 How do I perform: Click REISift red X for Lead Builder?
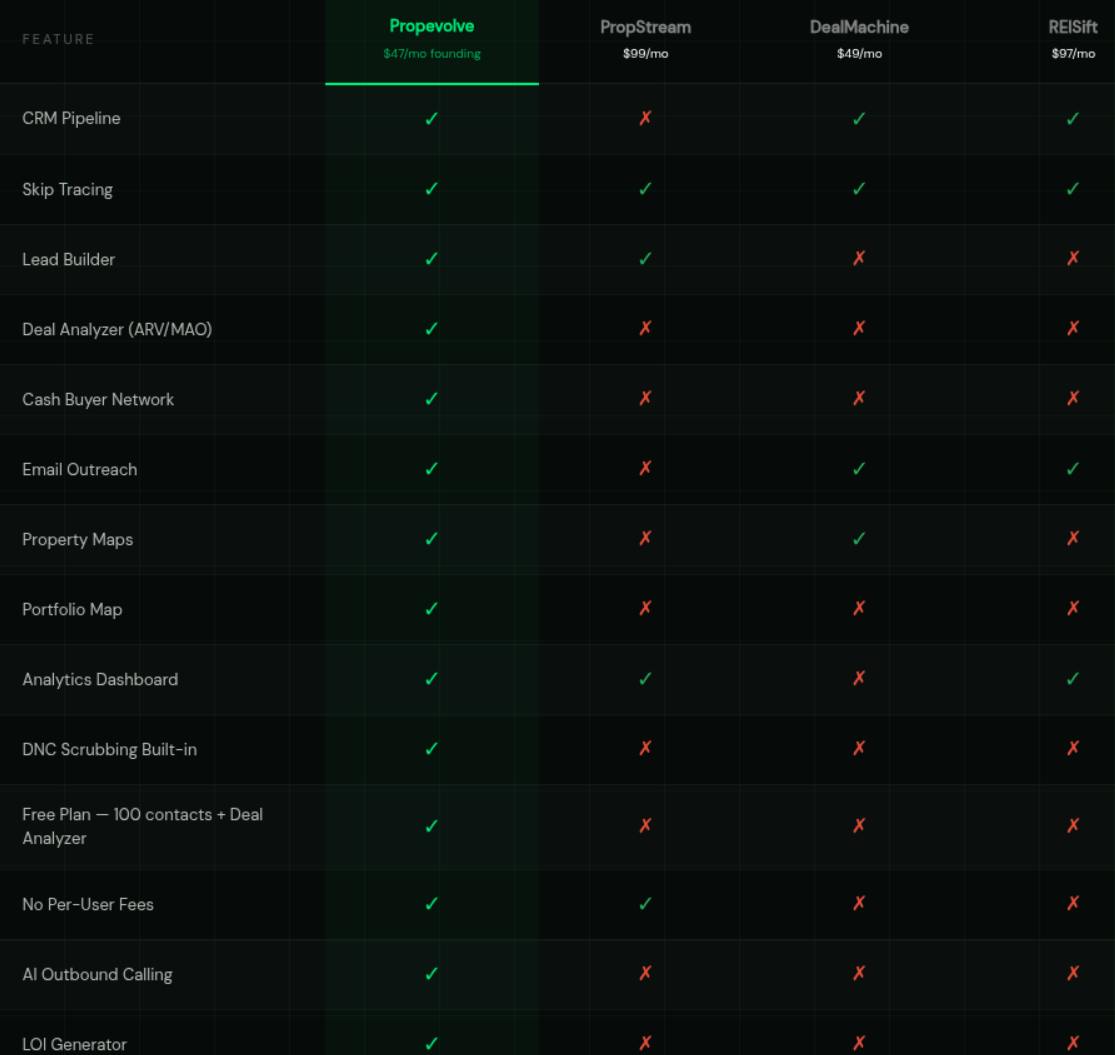(1073, 258)
